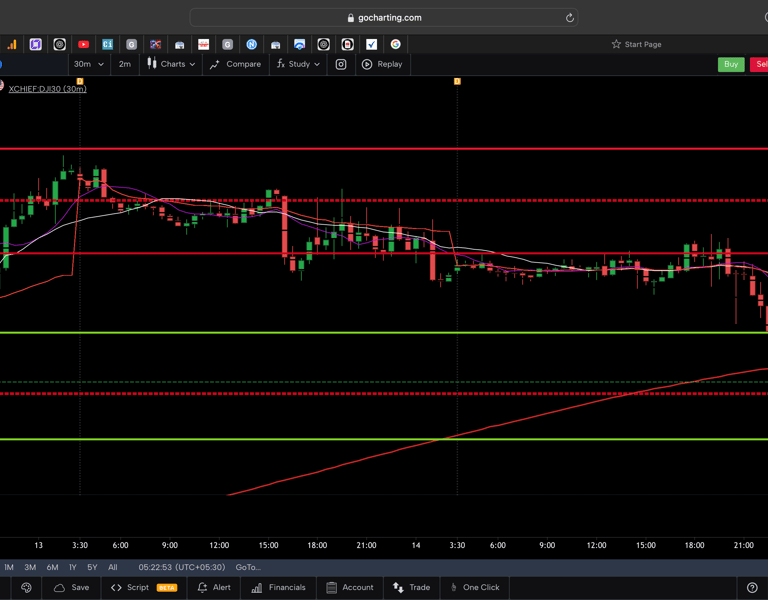Select the dashed dark green horizontal line
The width and height of the screenshot is (768, 600).
pos(384,382)
